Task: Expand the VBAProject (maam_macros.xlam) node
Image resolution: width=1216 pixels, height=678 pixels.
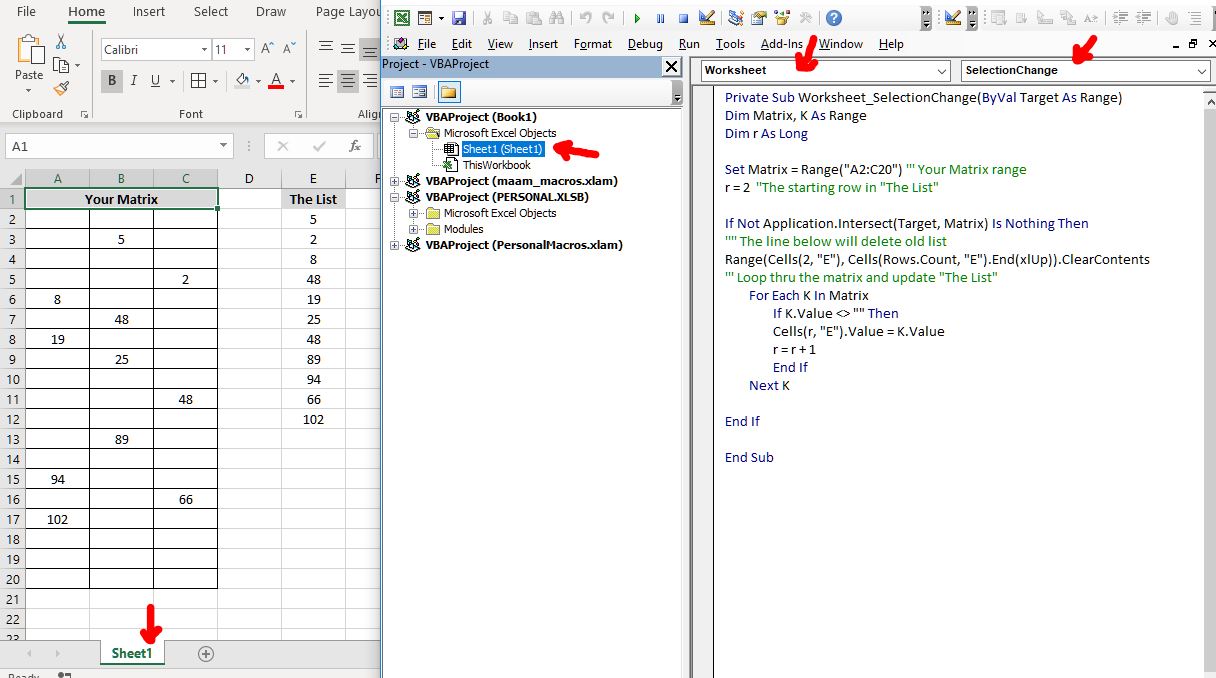Action: 395,181
